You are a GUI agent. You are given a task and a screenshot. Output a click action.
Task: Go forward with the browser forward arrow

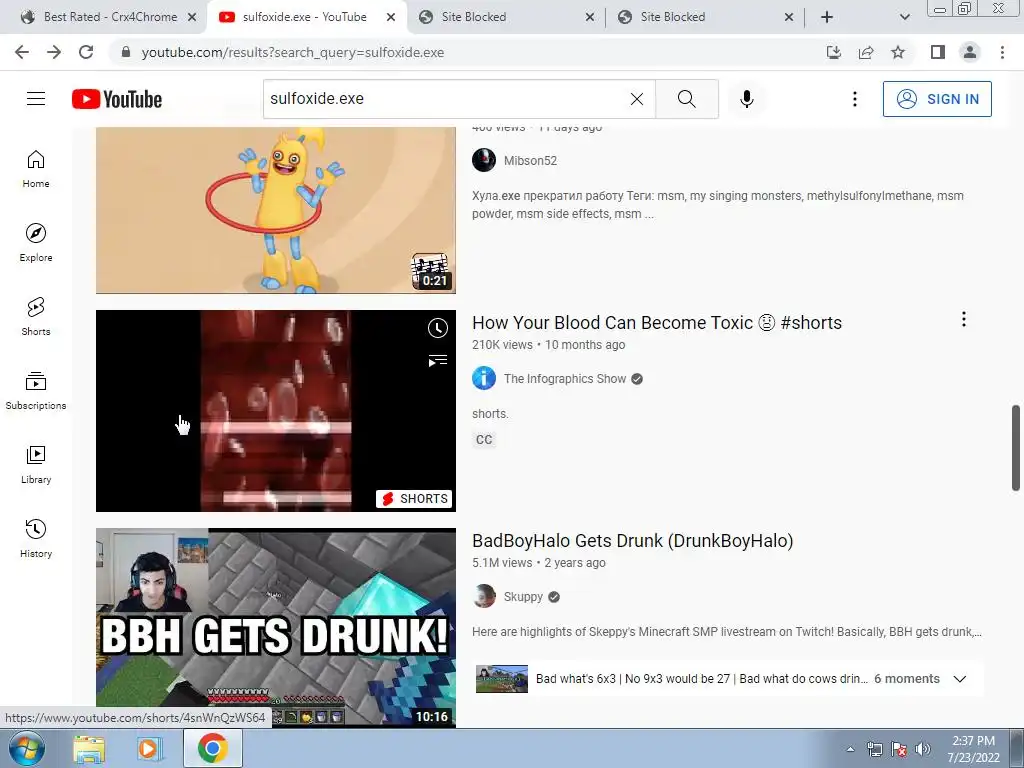click(54, 52)
